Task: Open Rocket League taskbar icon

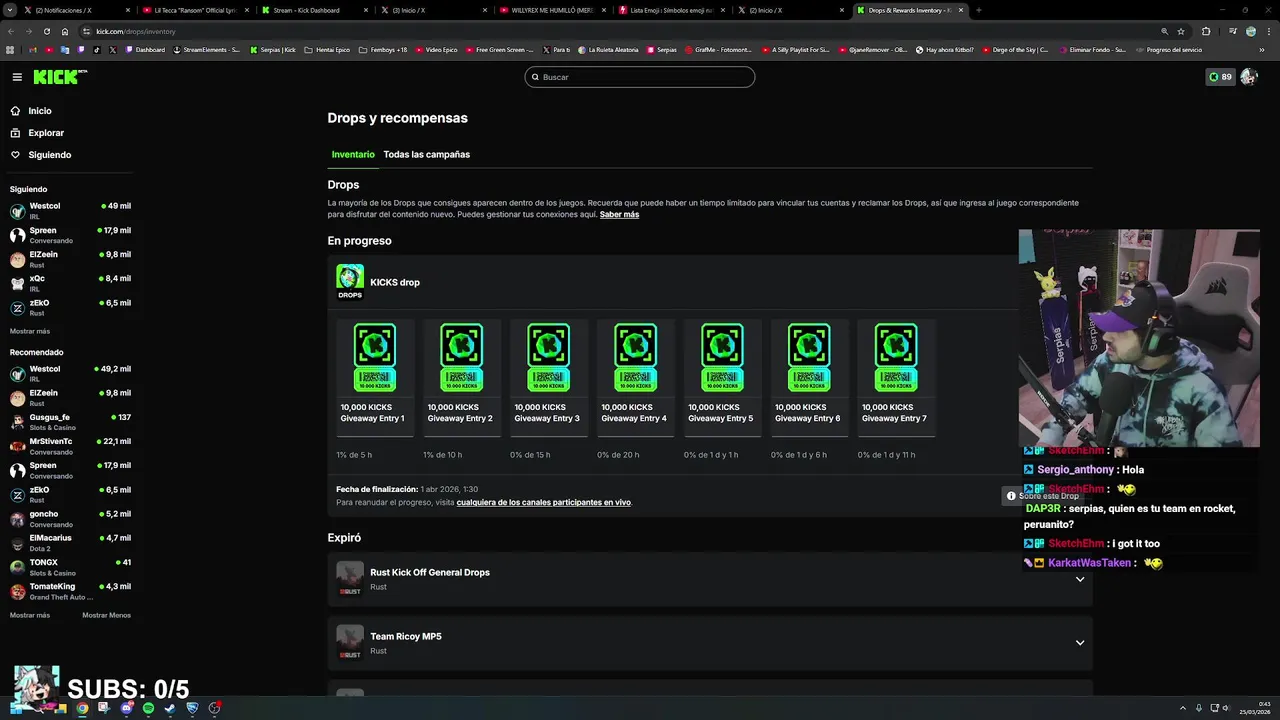Action: [192, 708]
